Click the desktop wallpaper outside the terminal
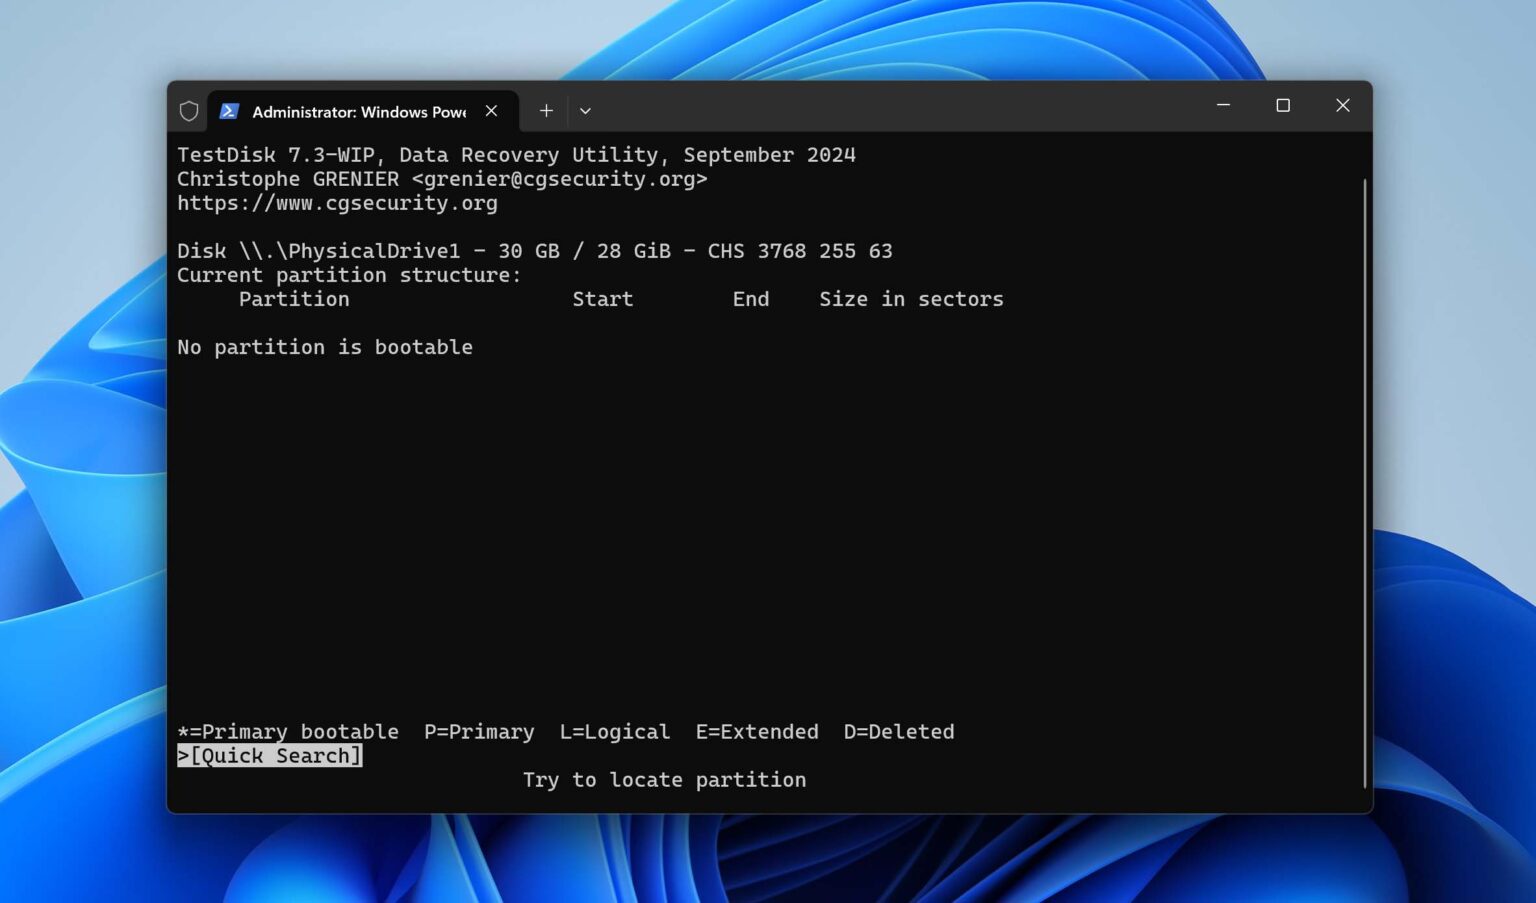This screenshot has height=903, width=1536. pyautogui.click(x=80, y=450)
